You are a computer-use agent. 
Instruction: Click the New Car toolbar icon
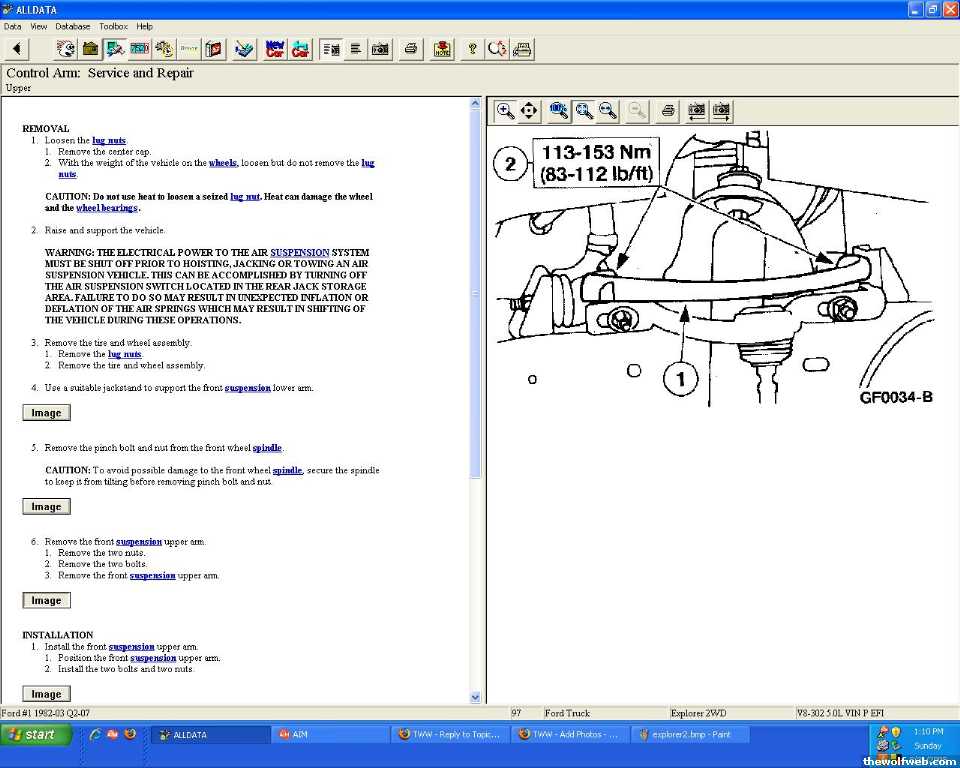click(275, 48)
